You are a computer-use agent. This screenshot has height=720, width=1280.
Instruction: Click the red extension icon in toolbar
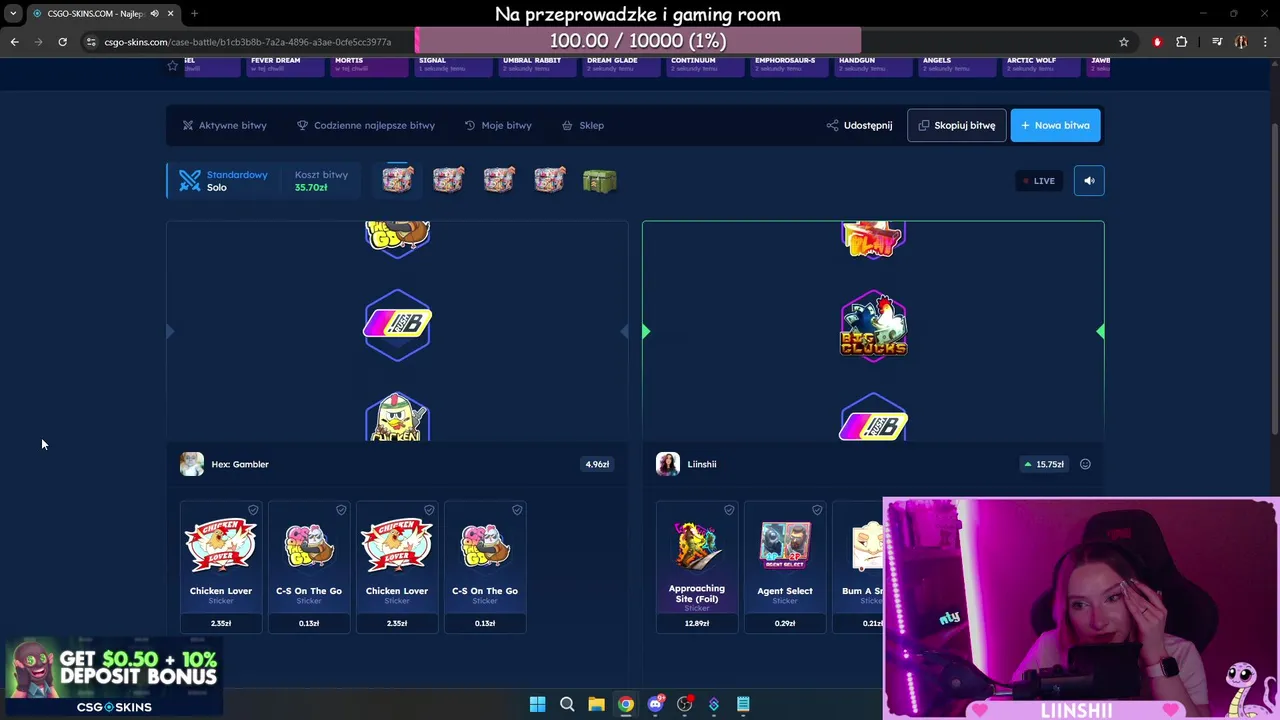pos(1157,42)
